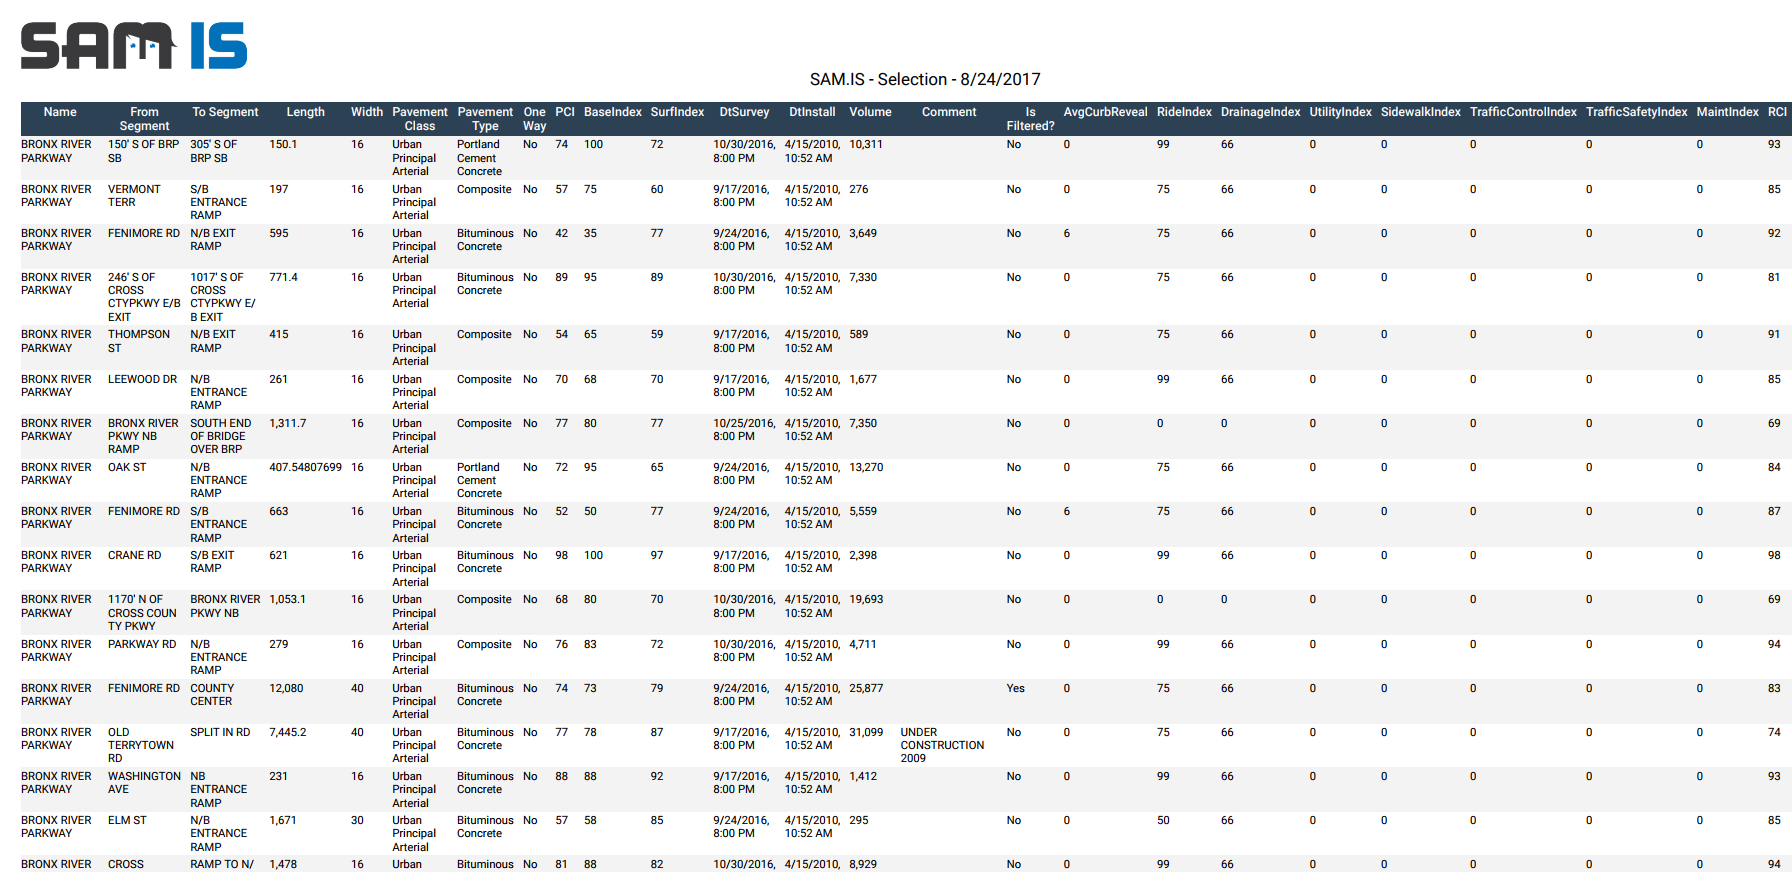
Task: Click the DtSurvey column header
Action: 744,112
